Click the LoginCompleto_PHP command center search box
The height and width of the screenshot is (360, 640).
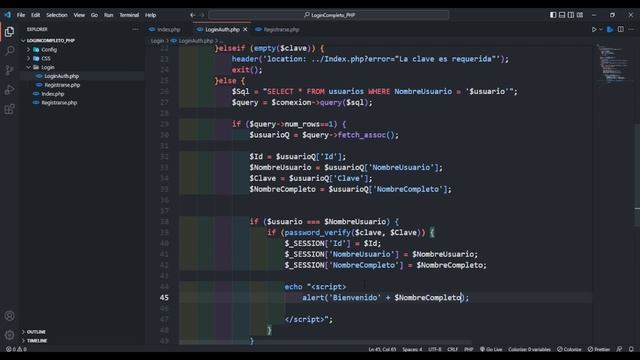point(329,15)
